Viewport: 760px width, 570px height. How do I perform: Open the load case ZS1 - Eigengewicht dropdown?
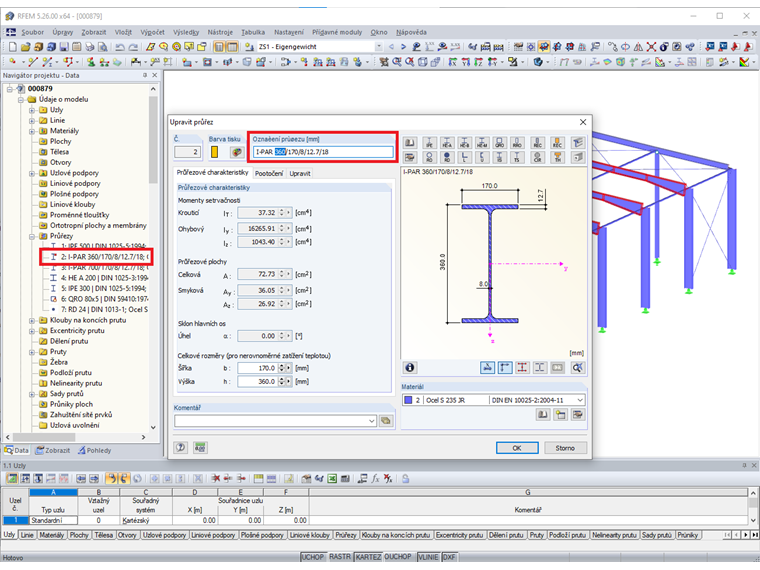coord(379,47)
